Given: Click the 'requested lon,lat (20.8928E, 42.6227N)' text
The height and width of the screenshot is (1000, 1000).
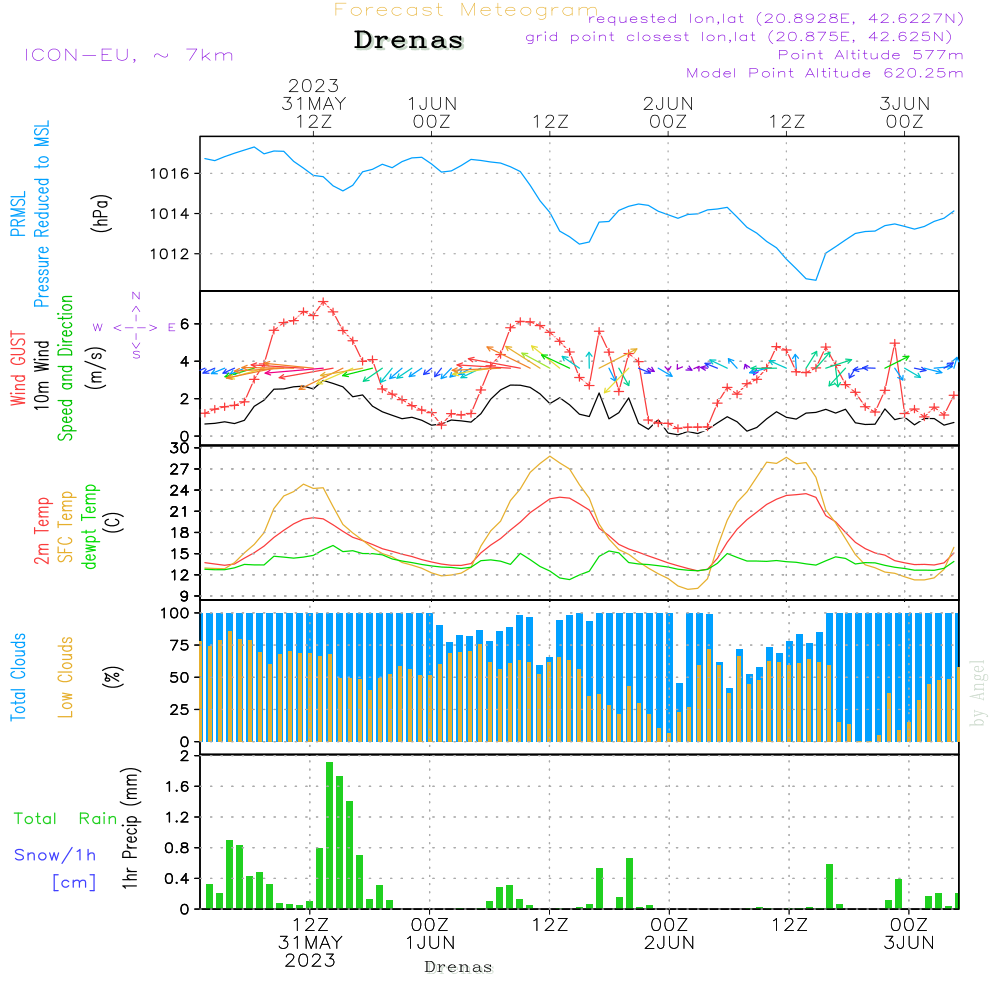Looking at the screenshot, I should (776, 19).
